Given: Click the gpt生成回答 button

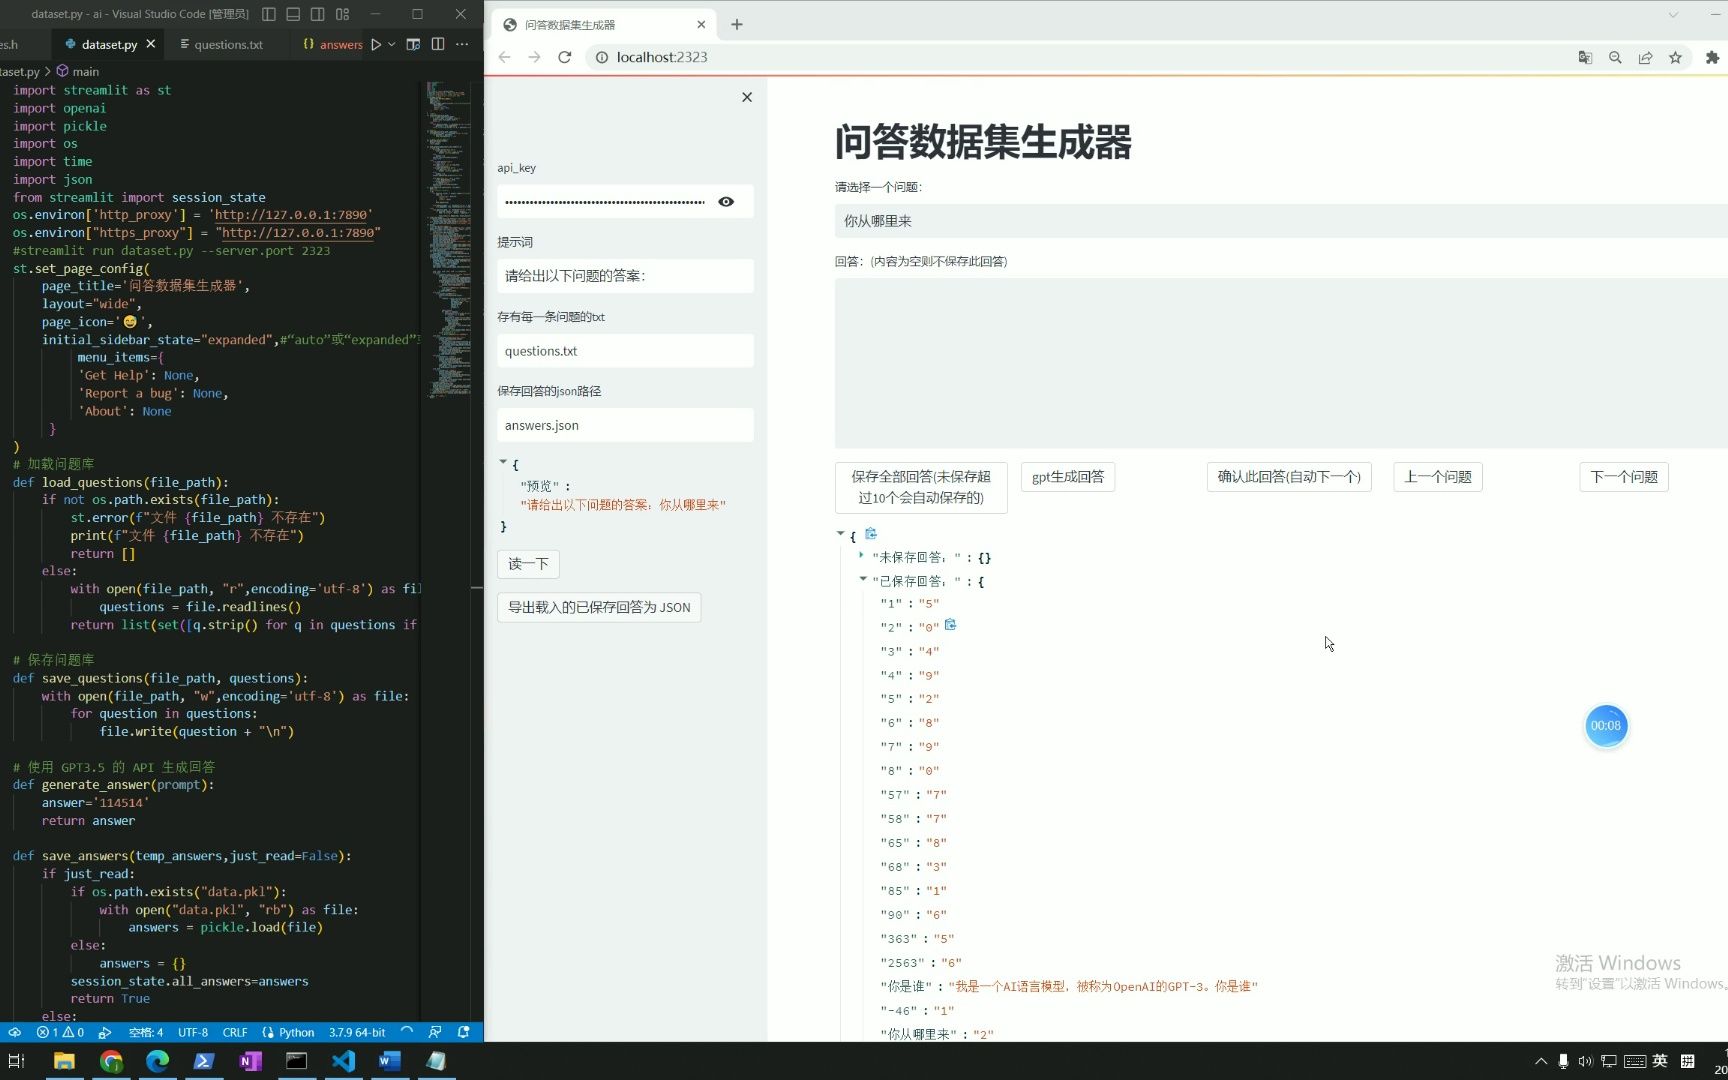Looking at the screenshot, I should 1067,477.
